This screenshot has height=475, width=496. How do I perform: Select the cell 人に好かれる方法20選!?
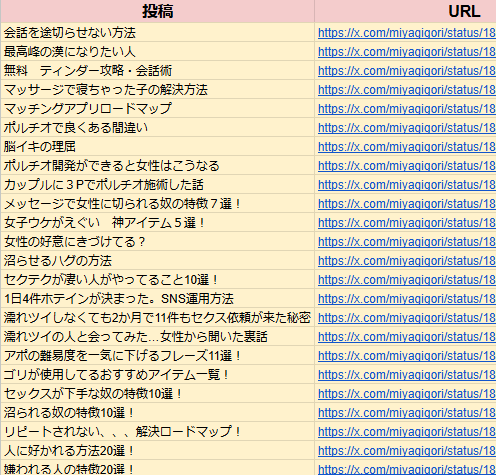pyautogui.click(x=158, y=450)
